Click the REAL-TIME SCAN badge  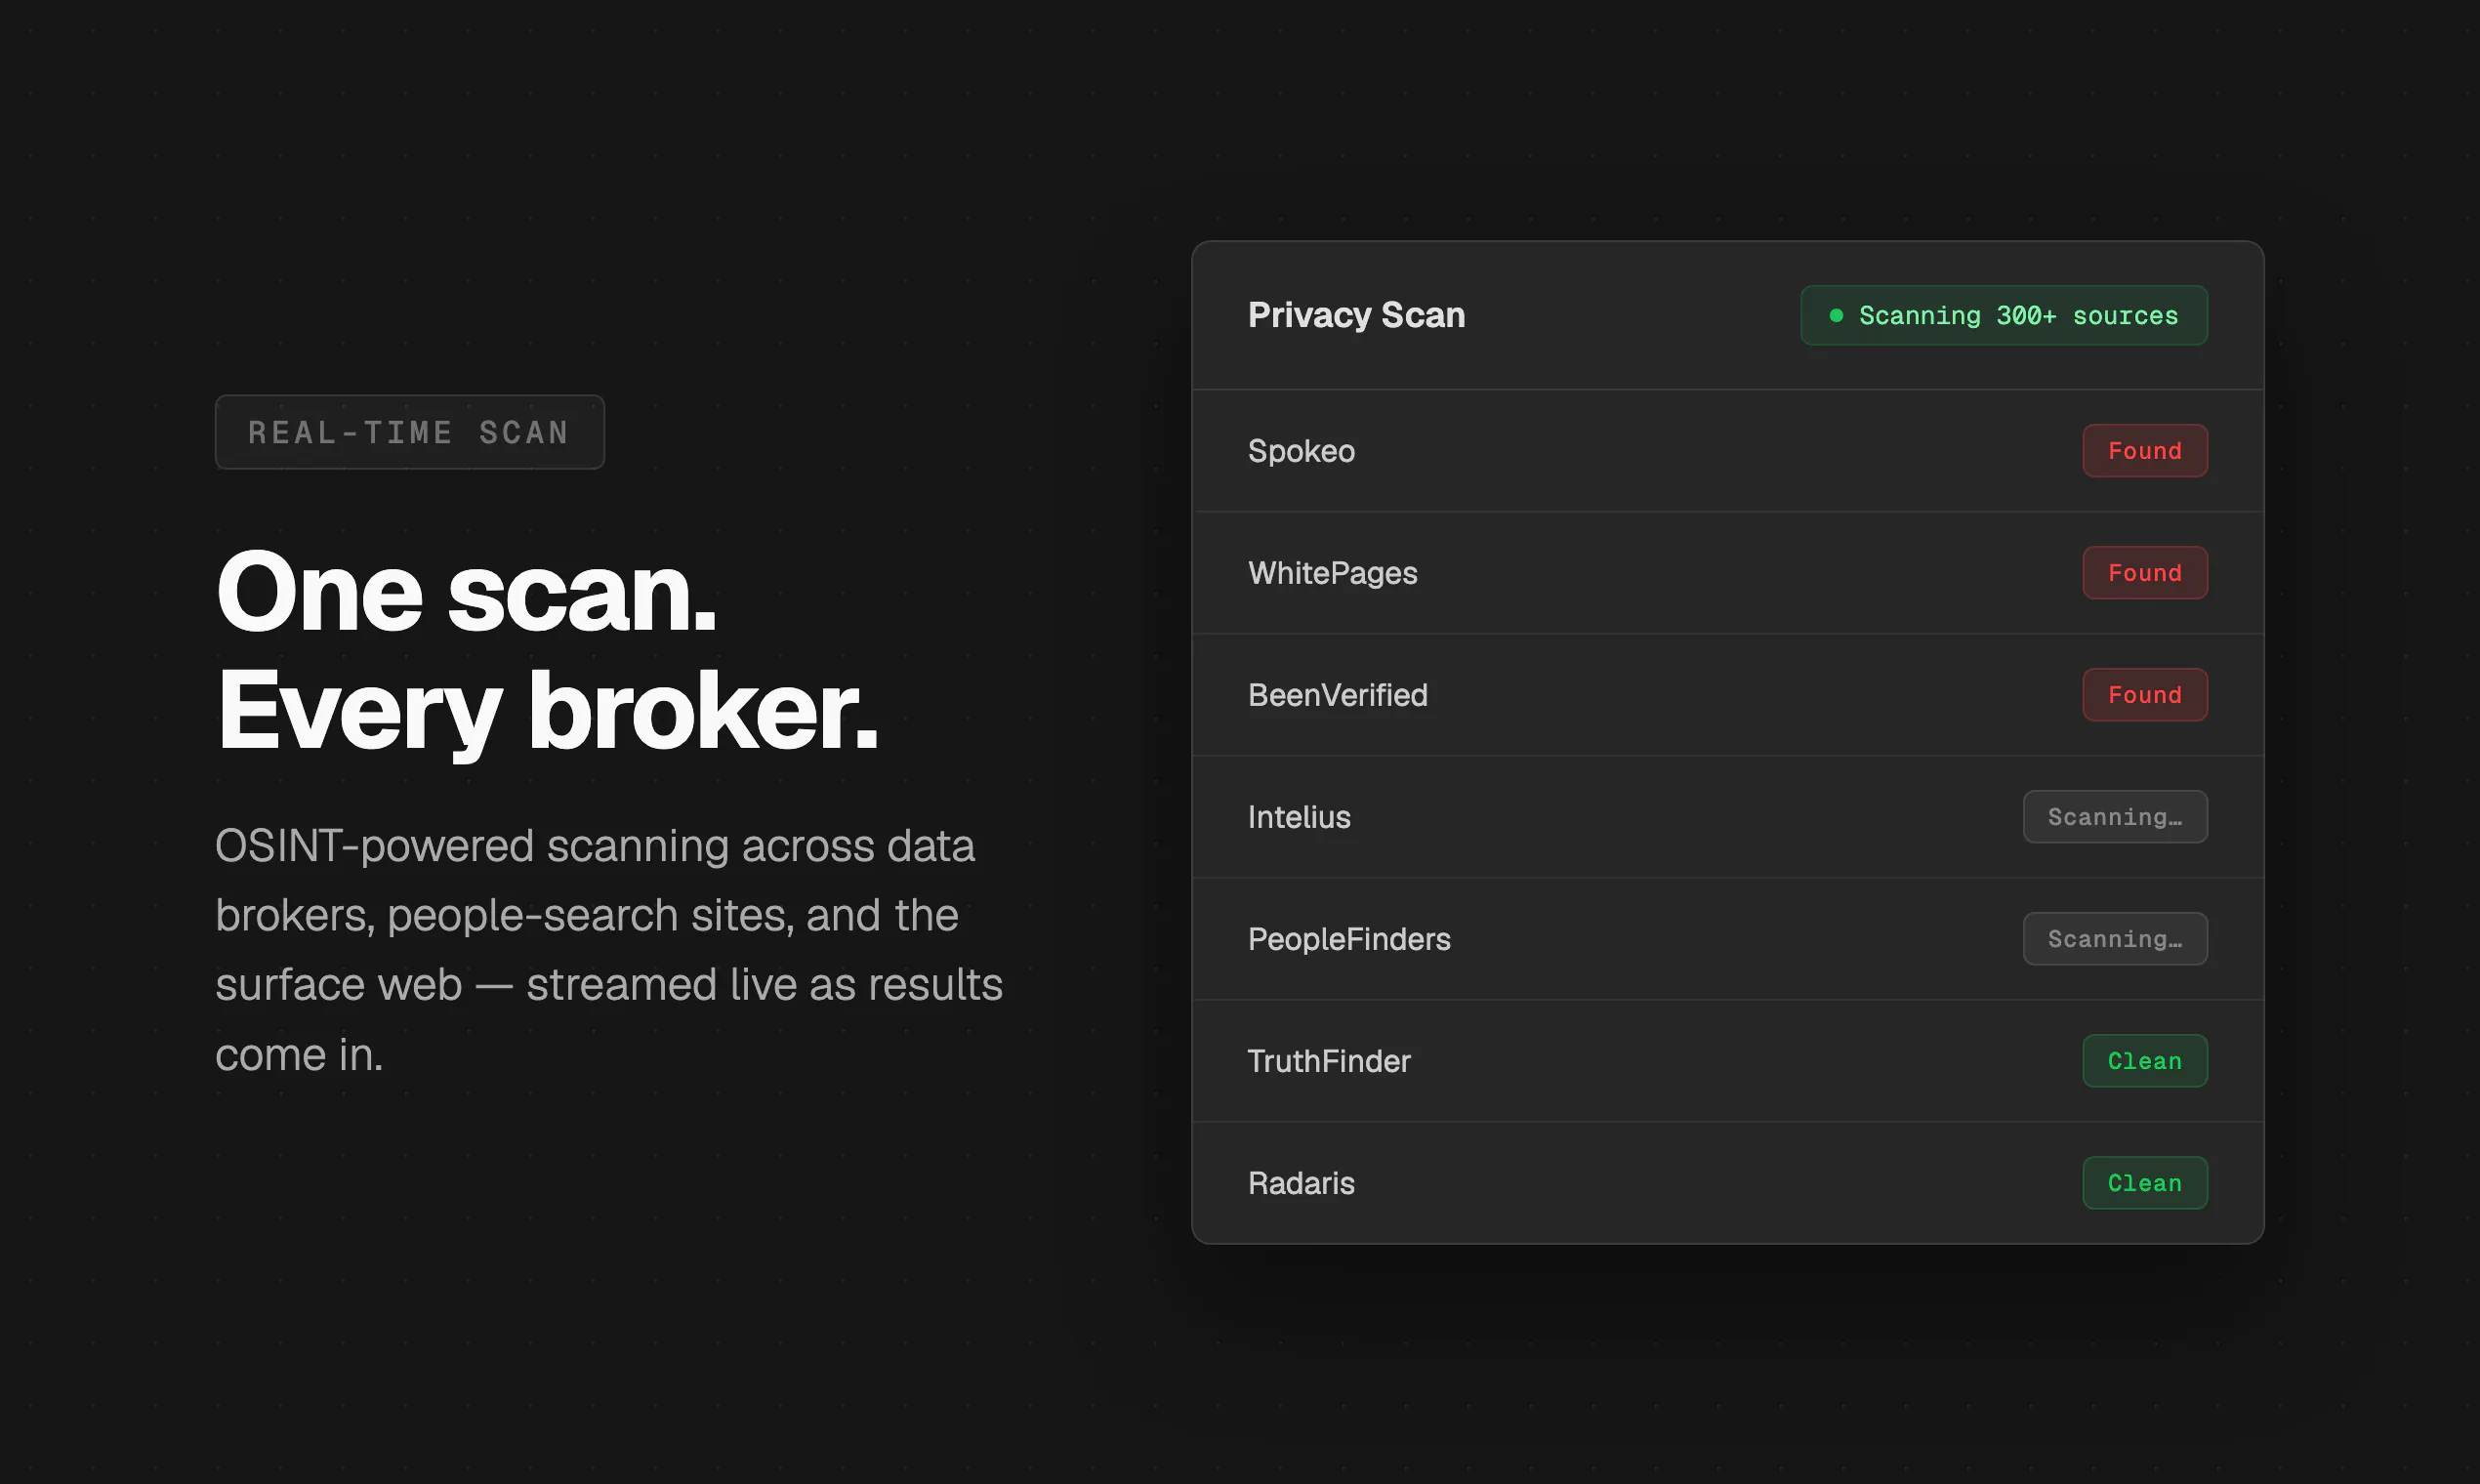tap(409, 432)
